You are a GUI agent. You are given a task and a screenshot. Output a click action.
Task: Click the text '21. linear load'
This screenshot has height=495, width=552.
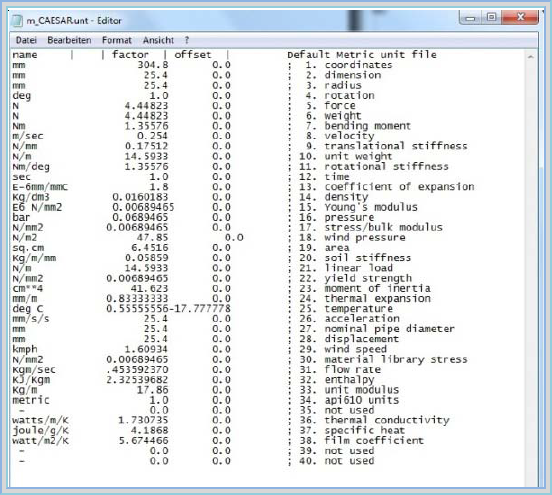click(346, 268)
